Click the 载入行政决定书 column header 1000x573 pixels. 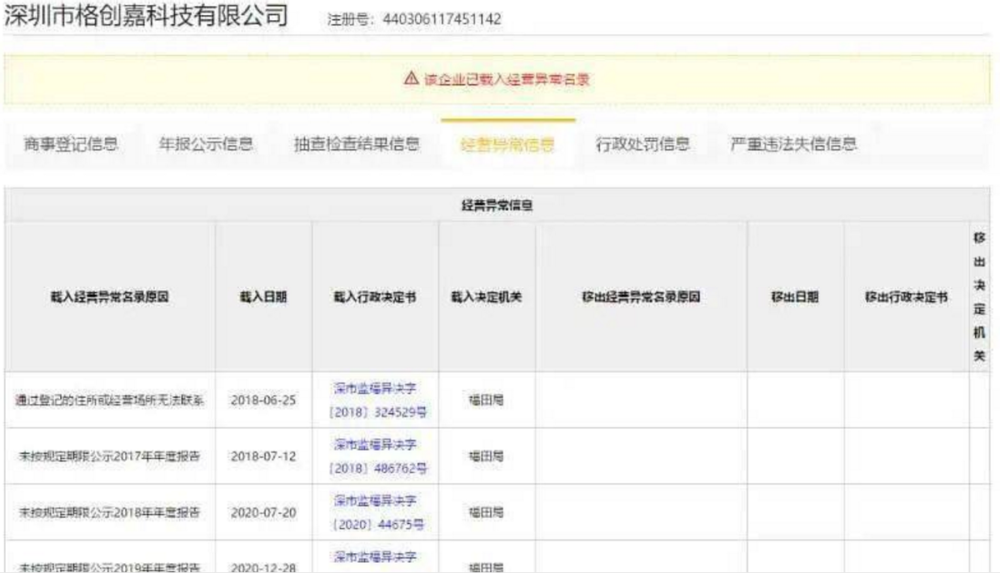[375, 297]
